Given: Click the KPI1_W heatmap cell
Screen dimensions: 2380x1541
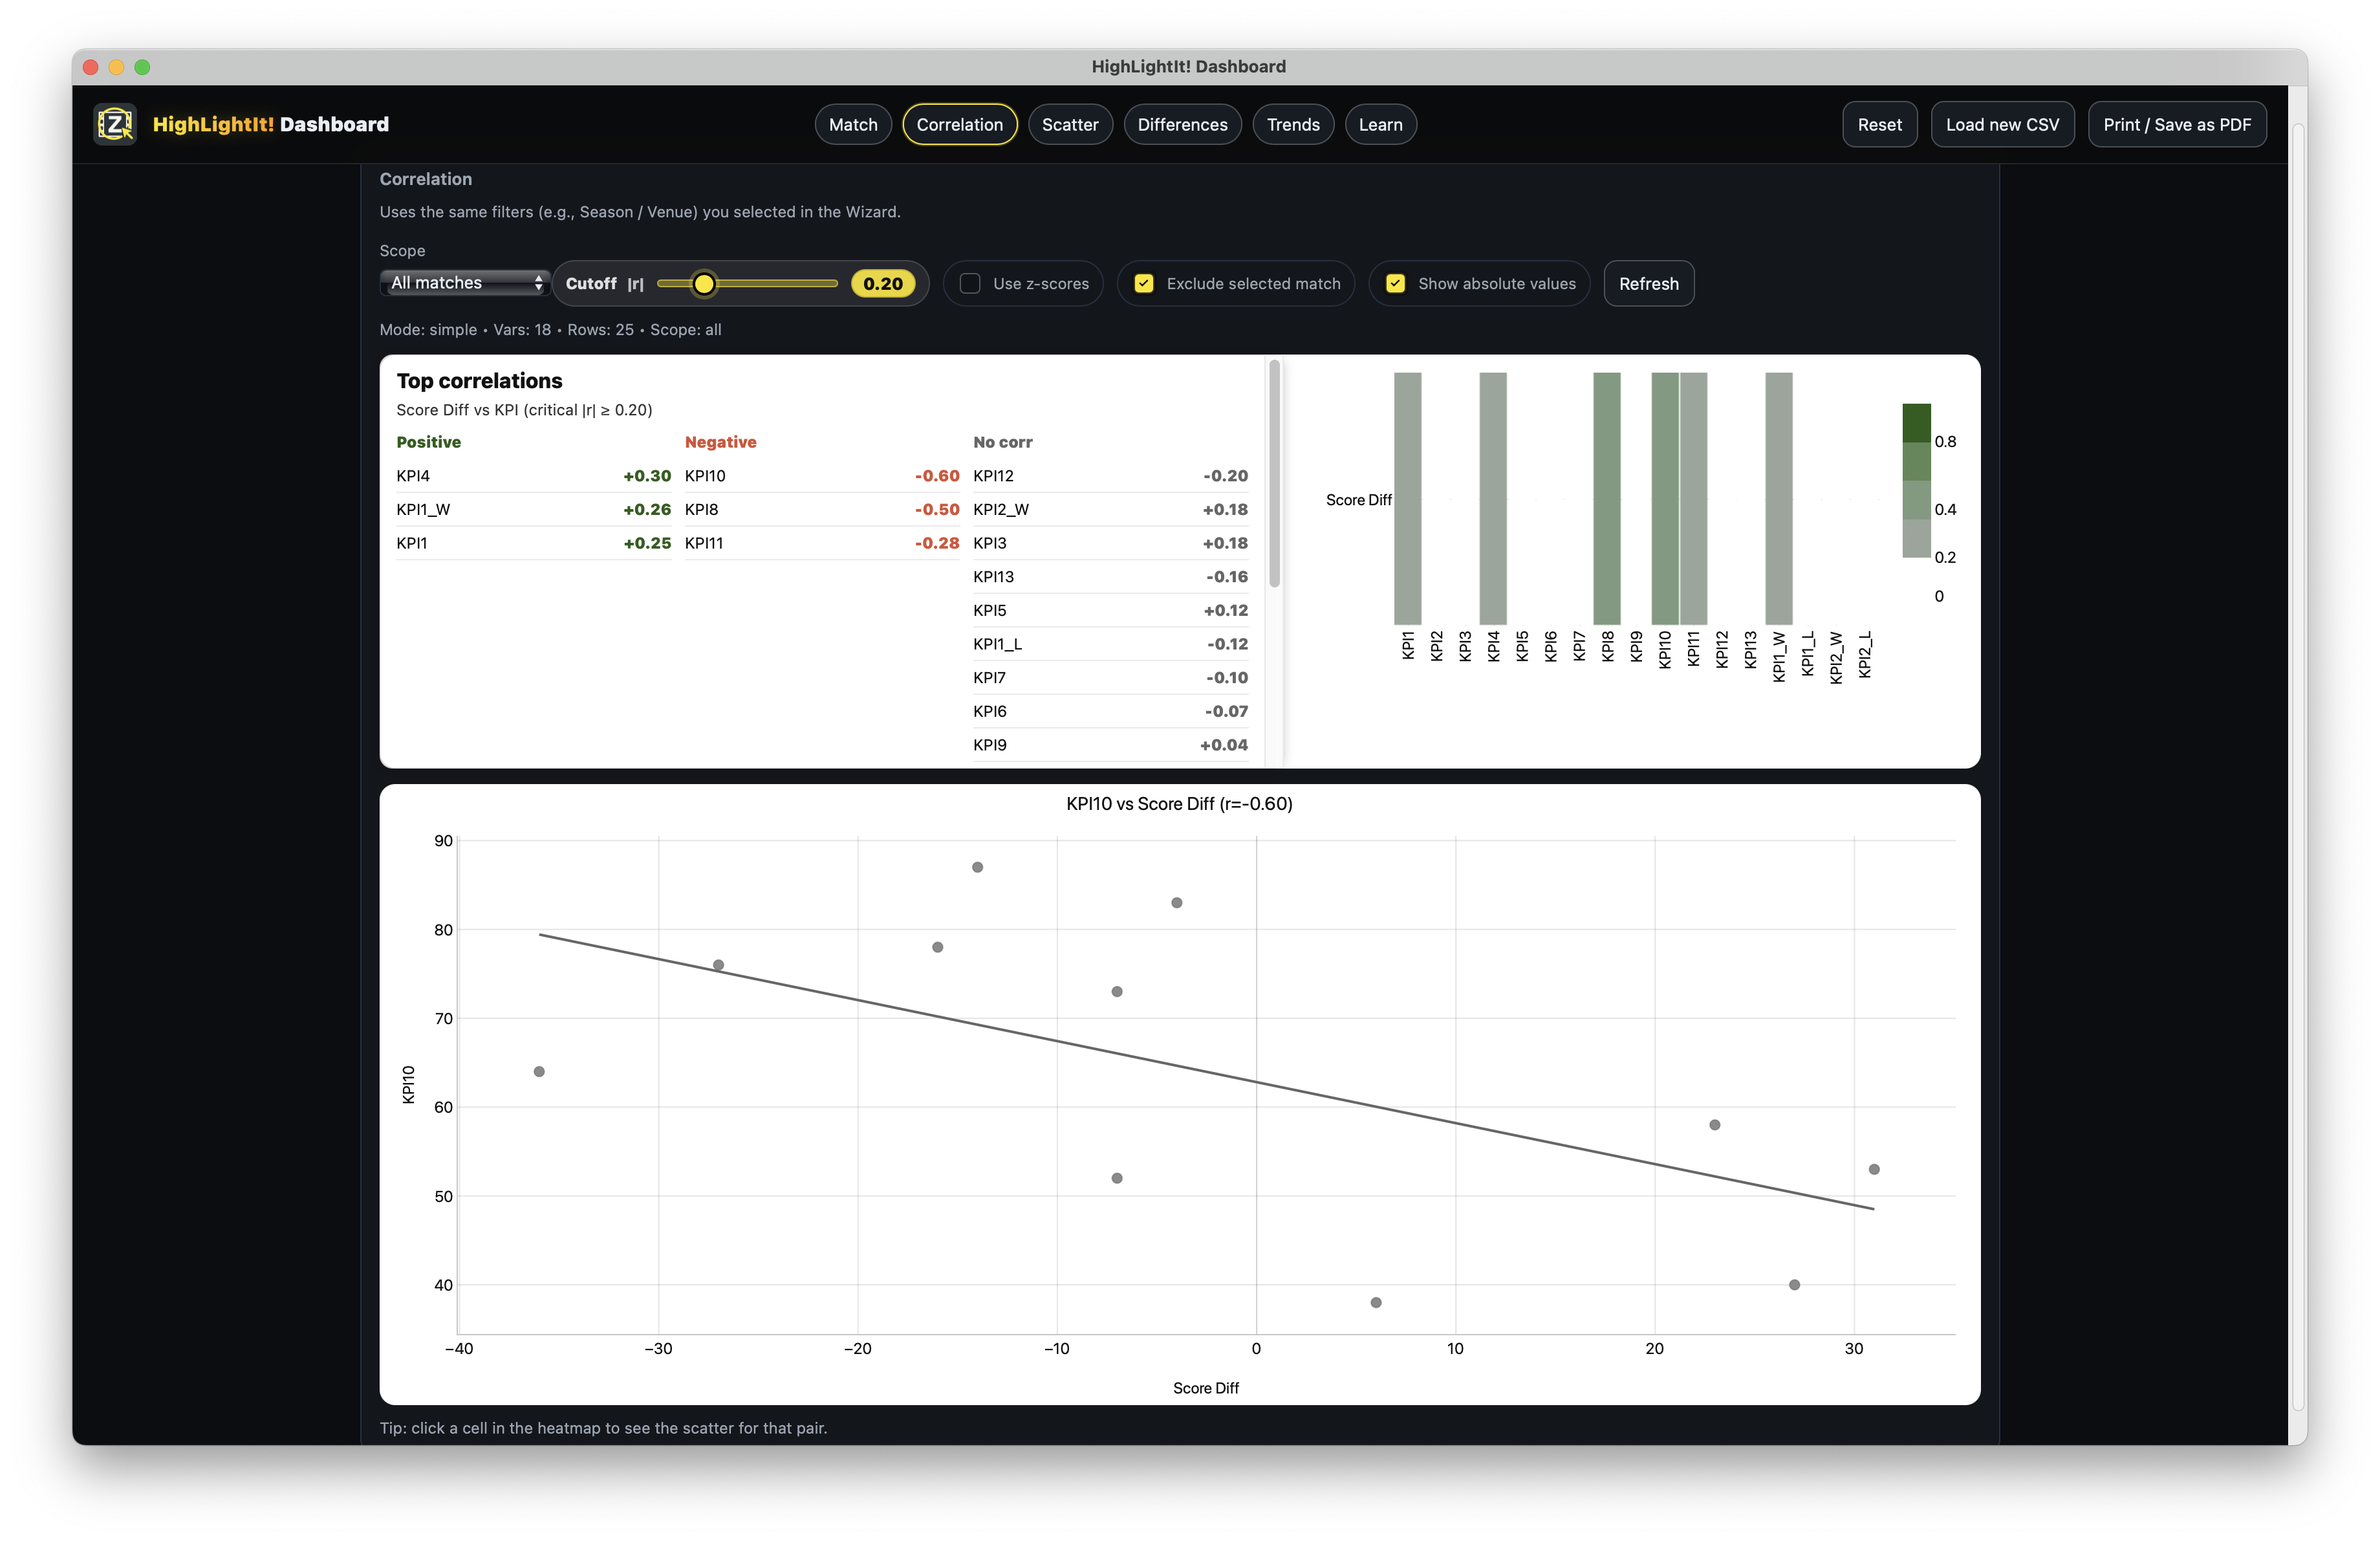Looking at the screenshot, I should point(1778,498).
